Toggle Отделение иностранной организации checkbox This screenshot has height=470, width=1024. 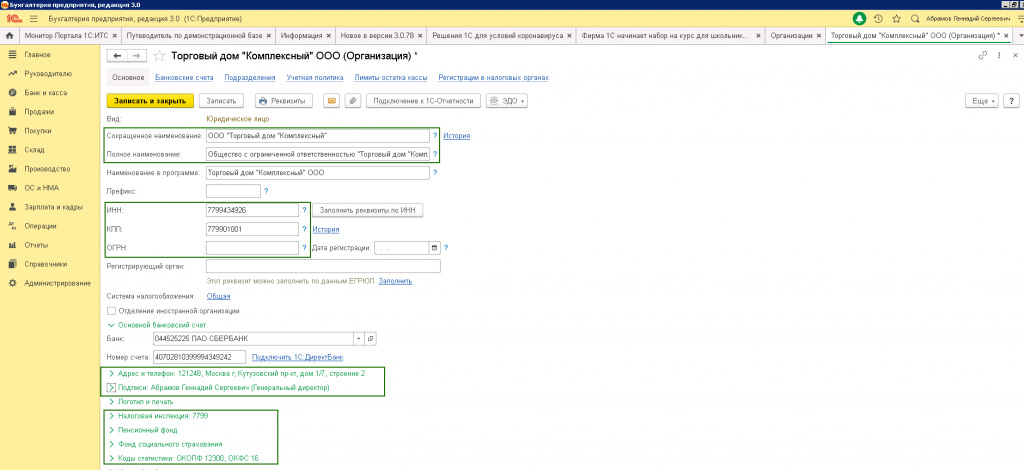110,310
